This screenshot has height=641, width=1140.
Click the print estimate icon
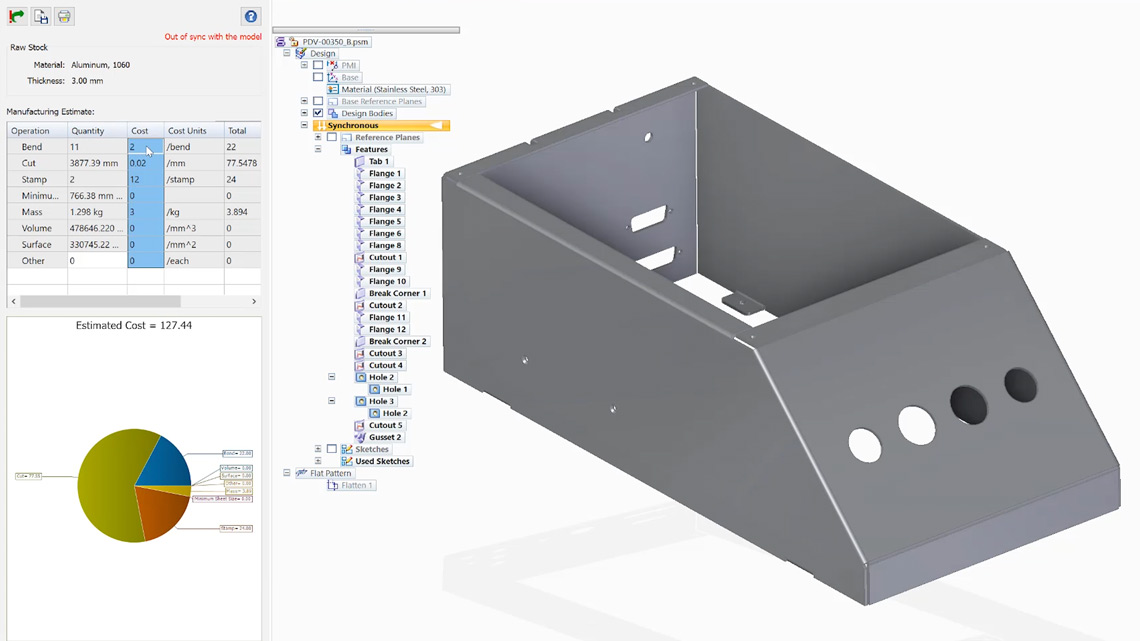(64, 16)
